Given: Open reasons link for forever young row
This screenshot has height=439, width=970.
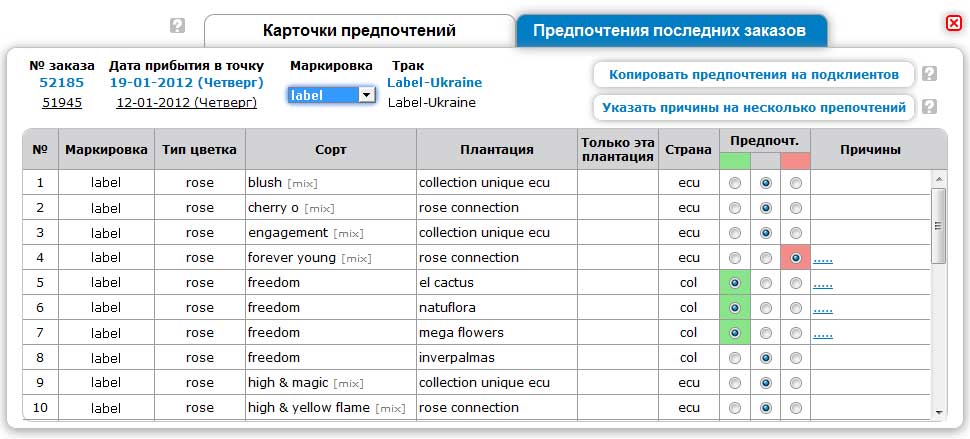Looking at the screenshot, I should coord(823,259).
